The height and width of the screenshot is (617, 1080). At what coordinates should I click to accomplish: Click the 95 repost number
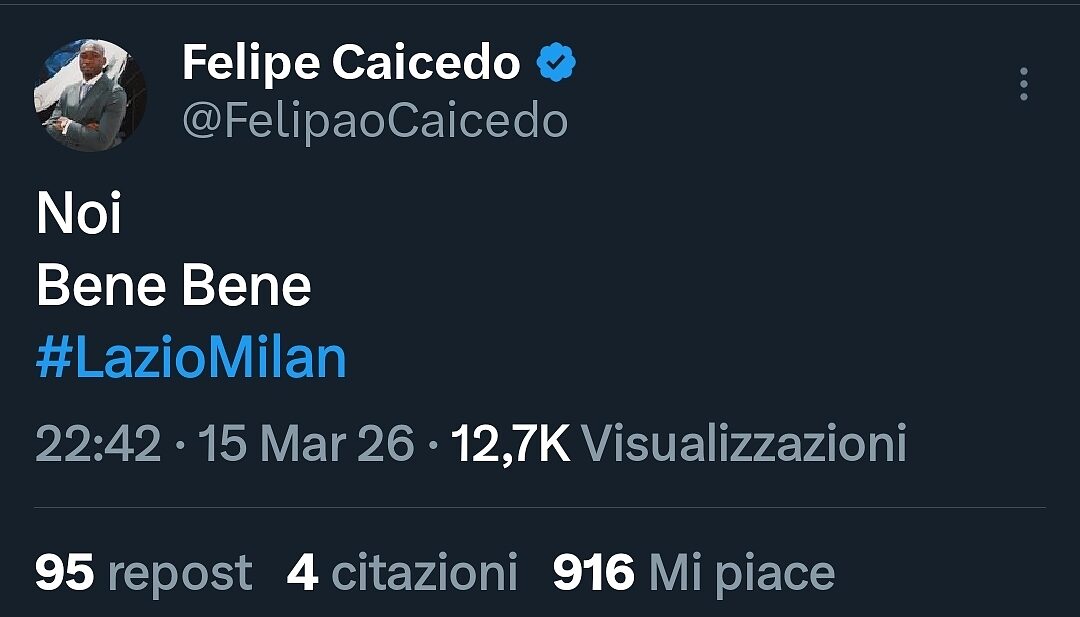coord(64,573)
